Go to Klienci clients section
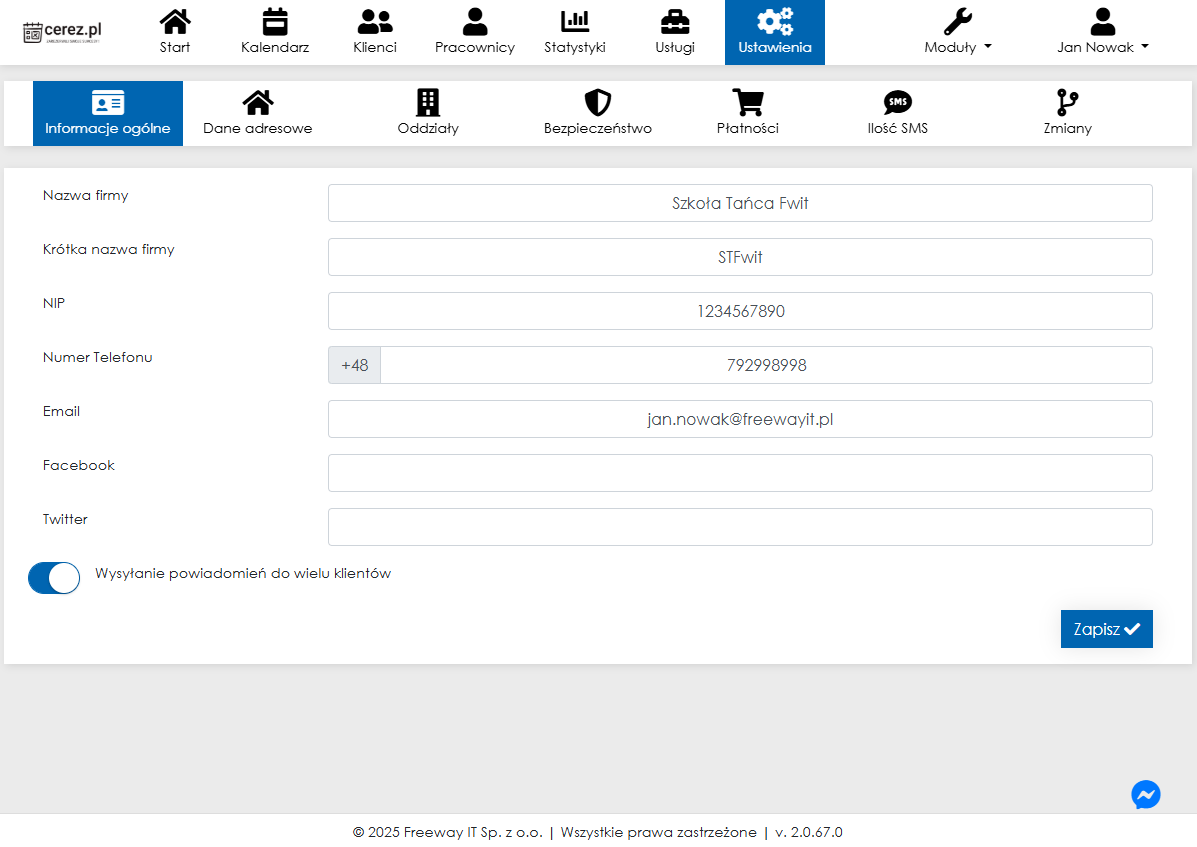This screenshot has width=1197, height=847. coord(375,32)
